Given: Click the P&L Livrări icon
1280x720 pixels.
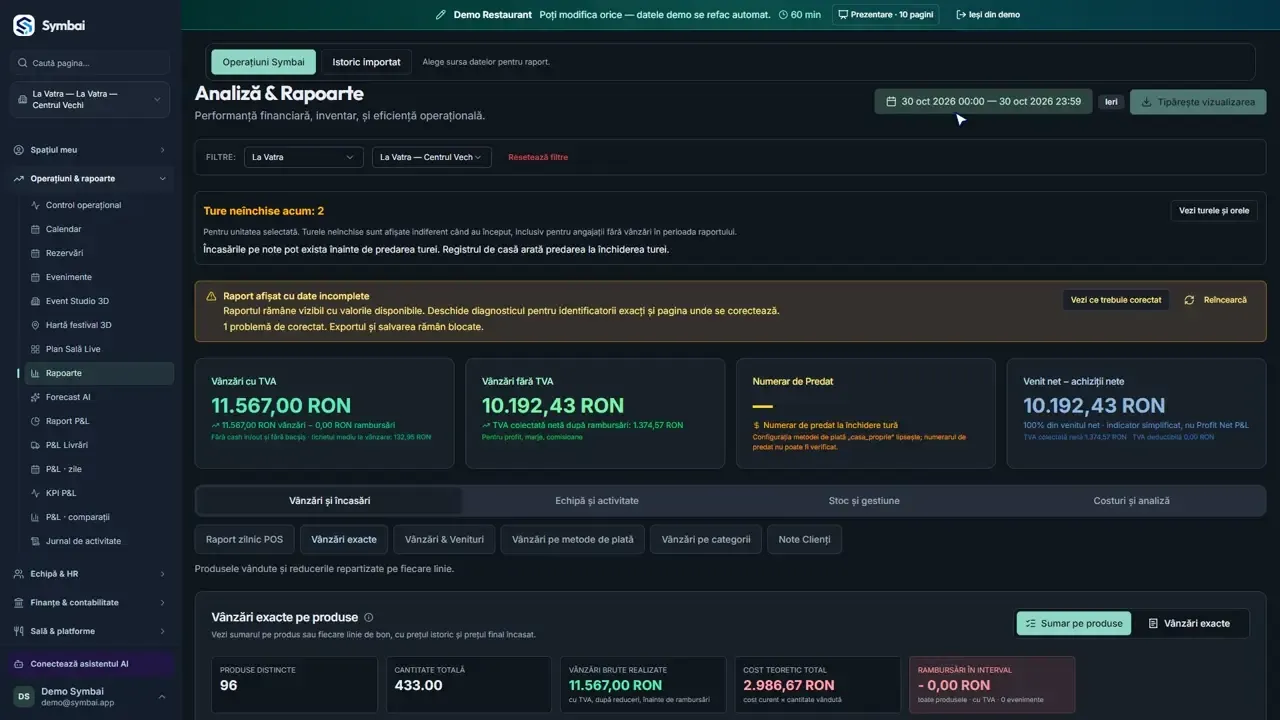Looking at the screenshot, I should [x=35, y=445].
